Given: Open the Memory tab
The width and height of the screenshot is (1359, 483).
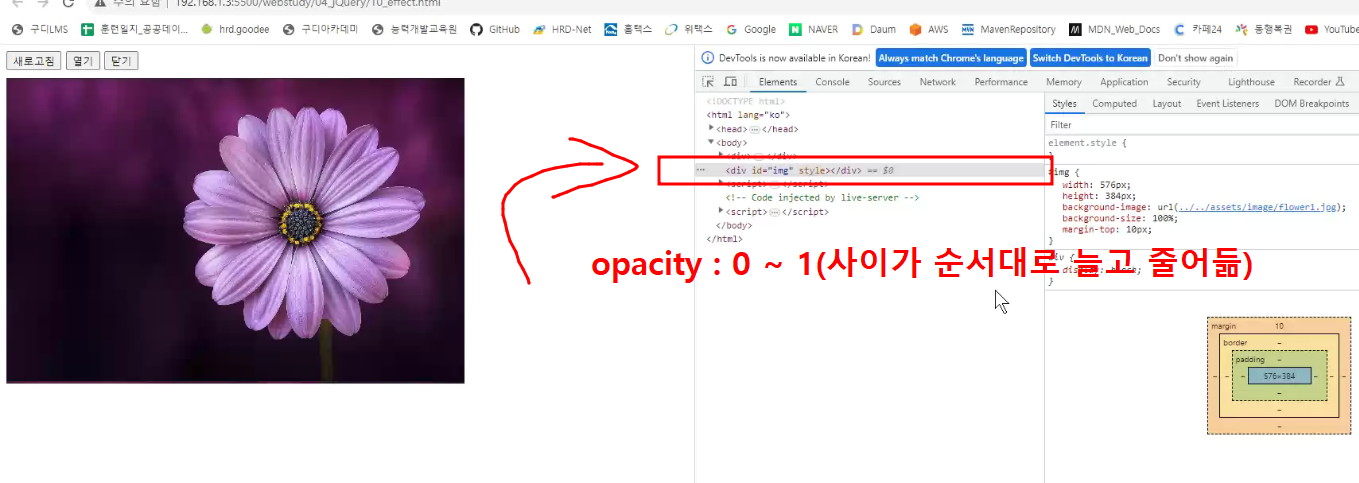Looking at the screenshot, I should [x=1064, y=82].
